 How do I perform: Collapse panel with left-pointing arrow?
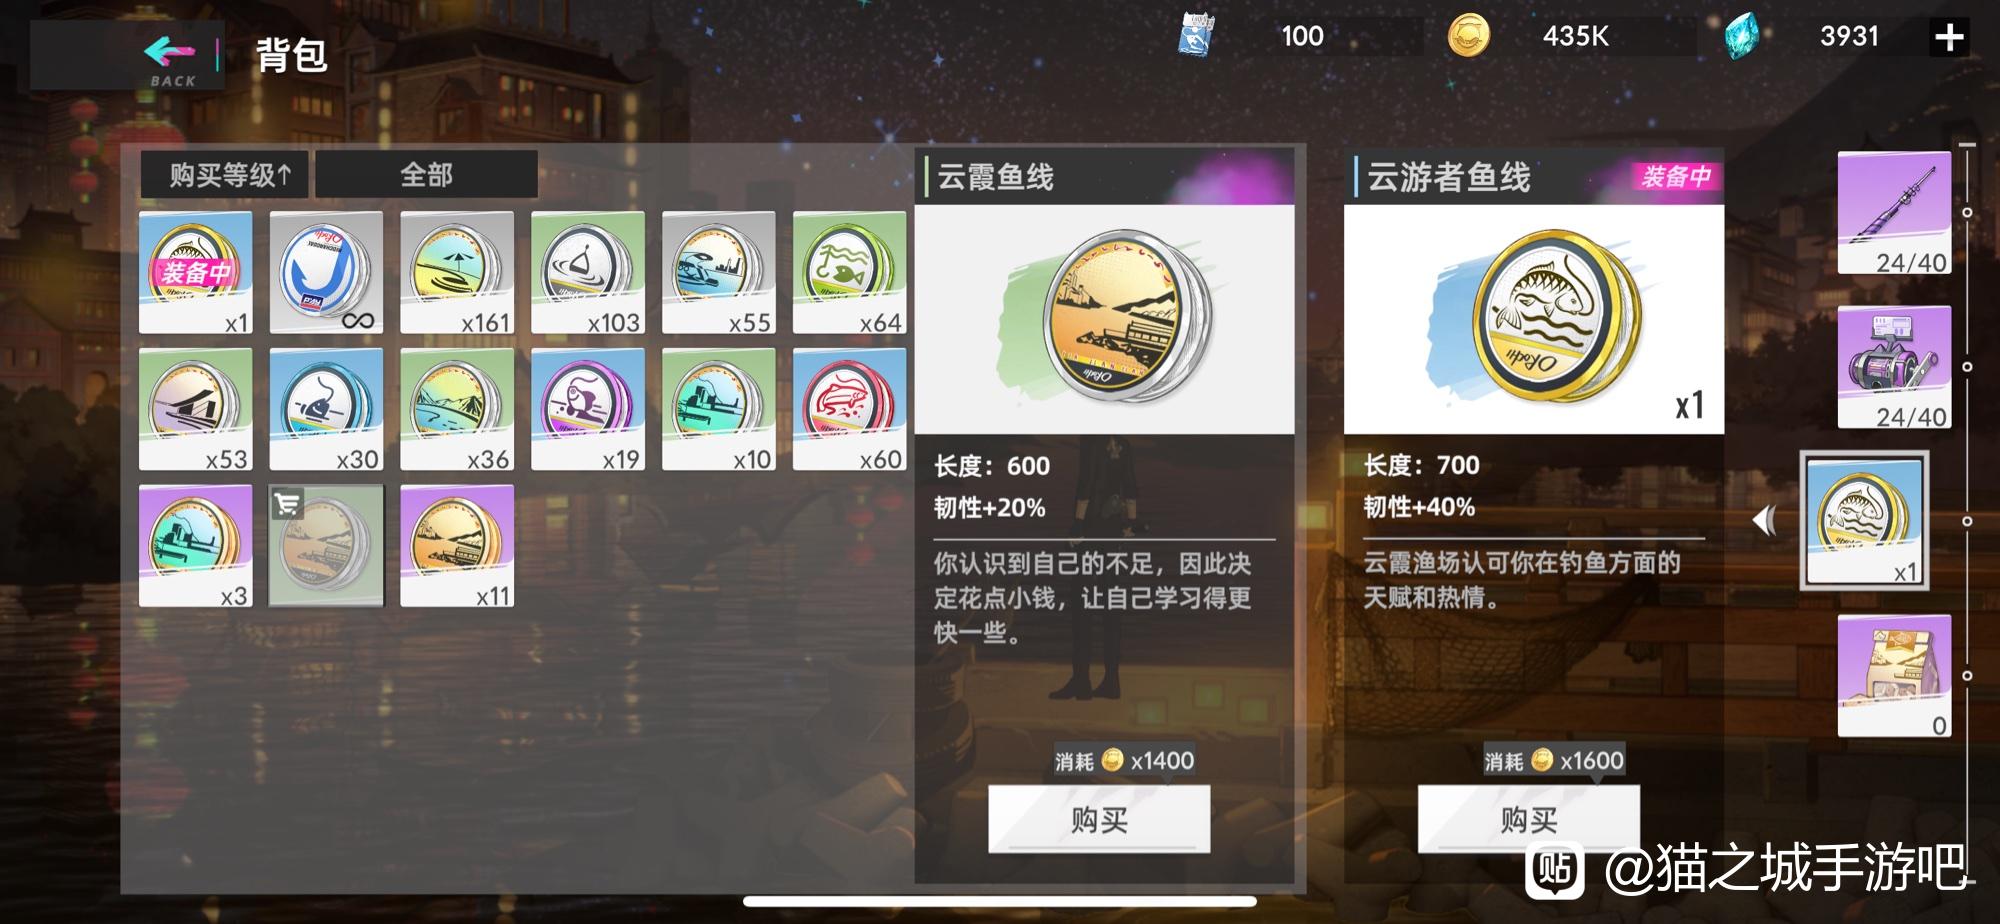pyautogui.click(x=1766, y=520)
